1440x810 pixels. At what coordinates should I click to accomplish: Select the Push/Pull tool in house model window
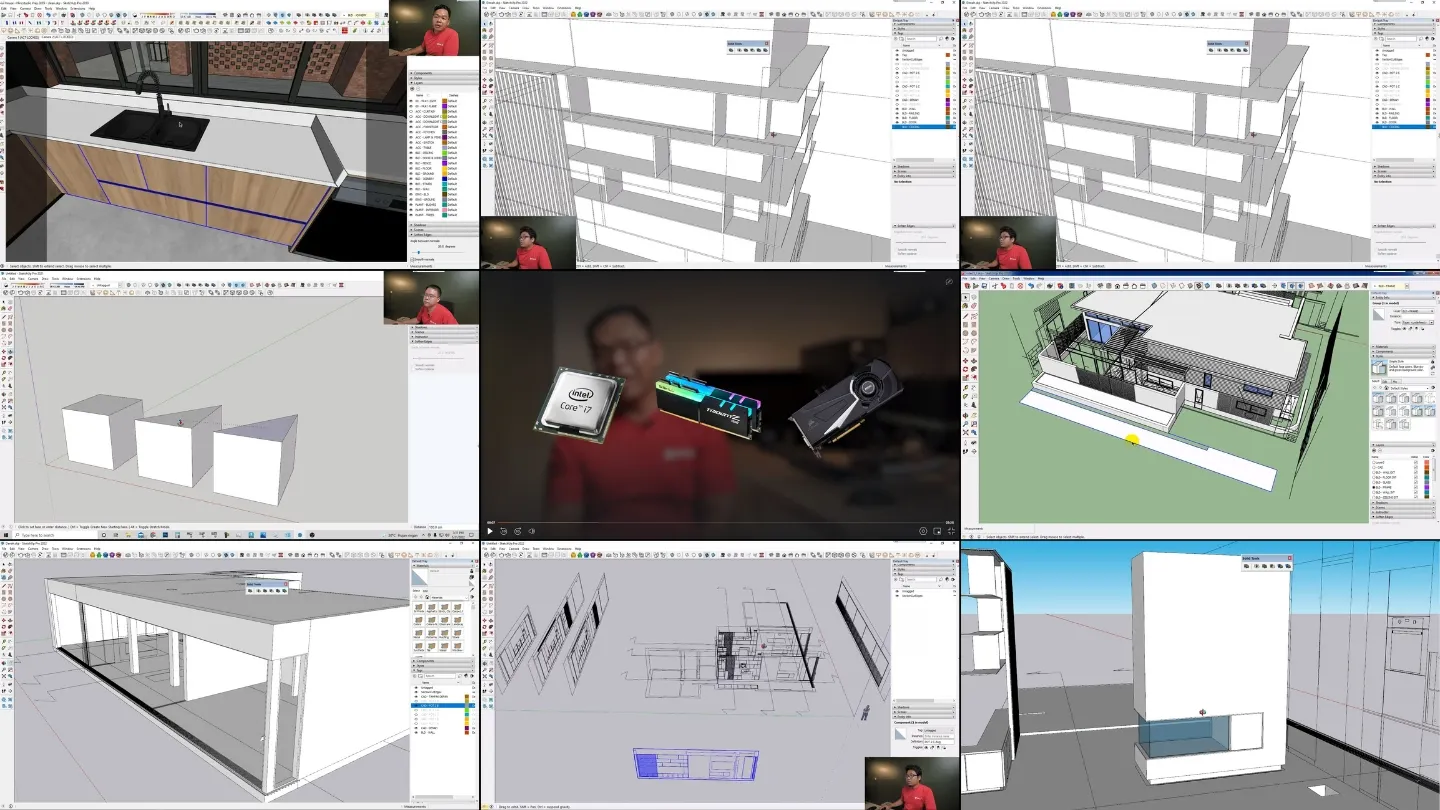[x=974, y=360]
